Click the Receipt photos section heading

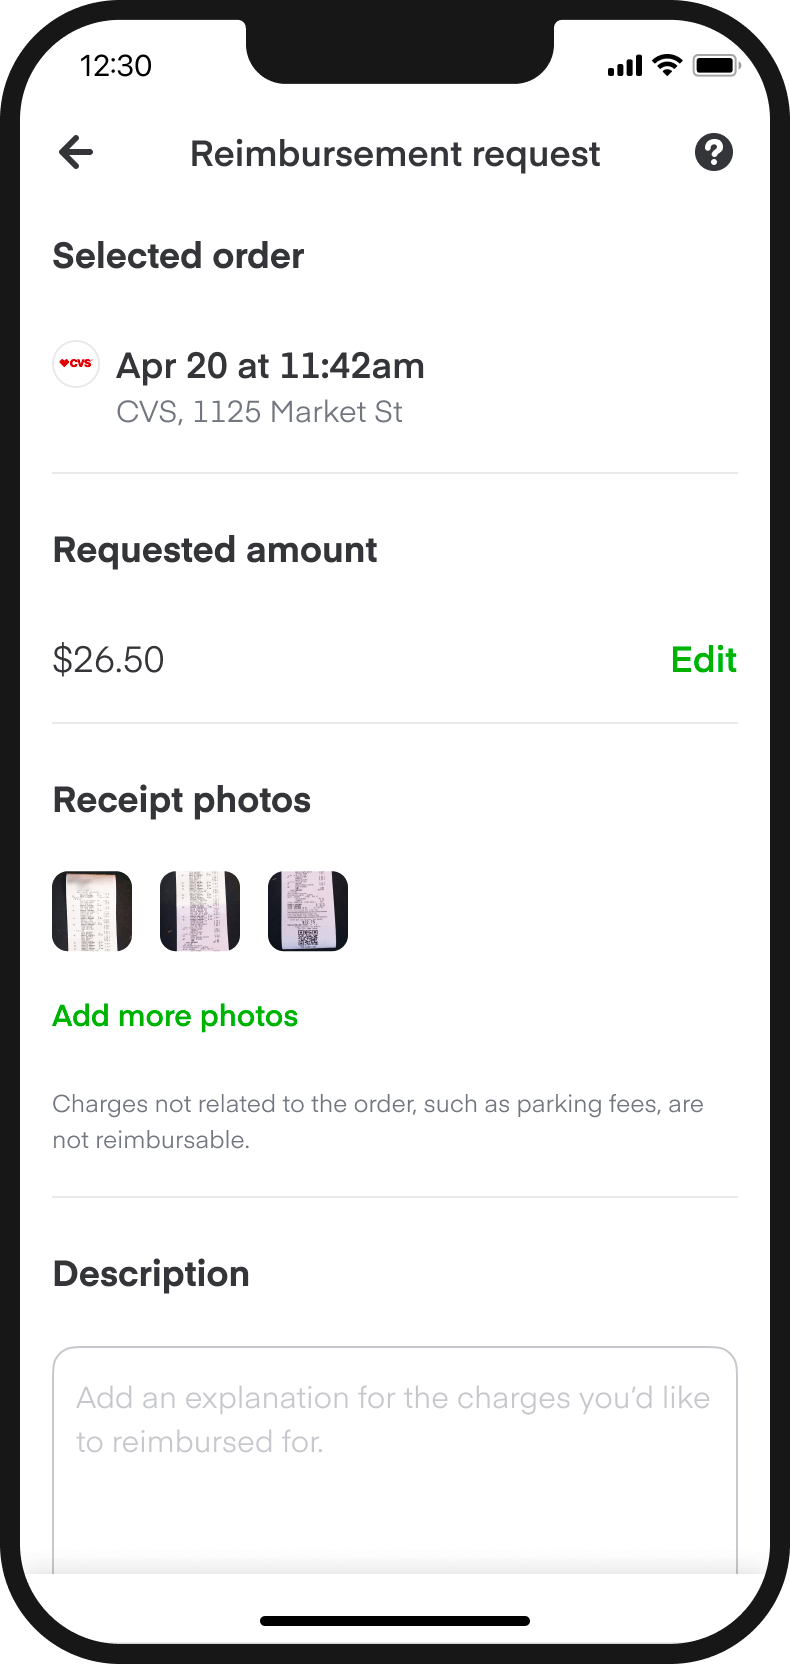[182, 800]
